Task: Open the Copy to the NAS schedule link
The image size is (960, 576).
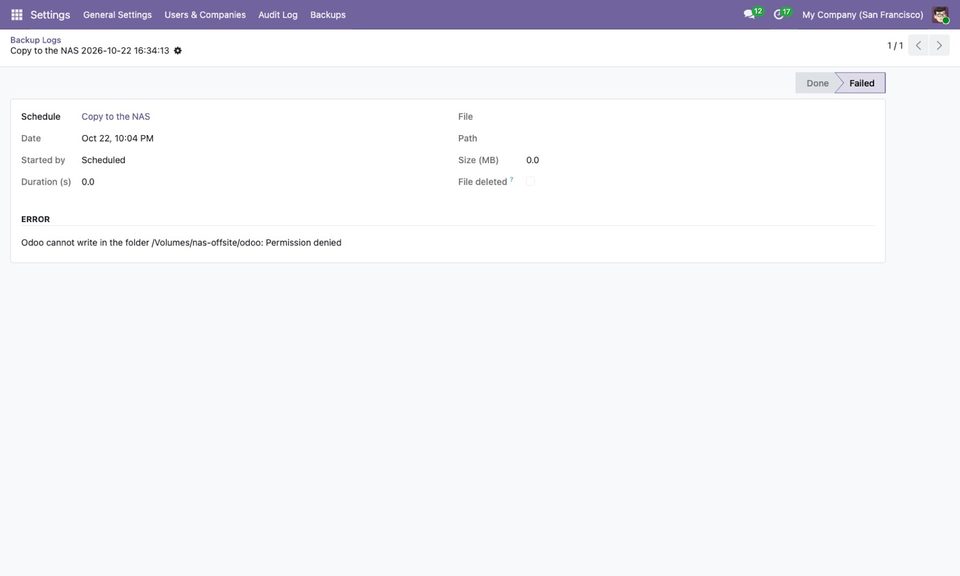Action: pyautogui.click(x=116, y=116)
